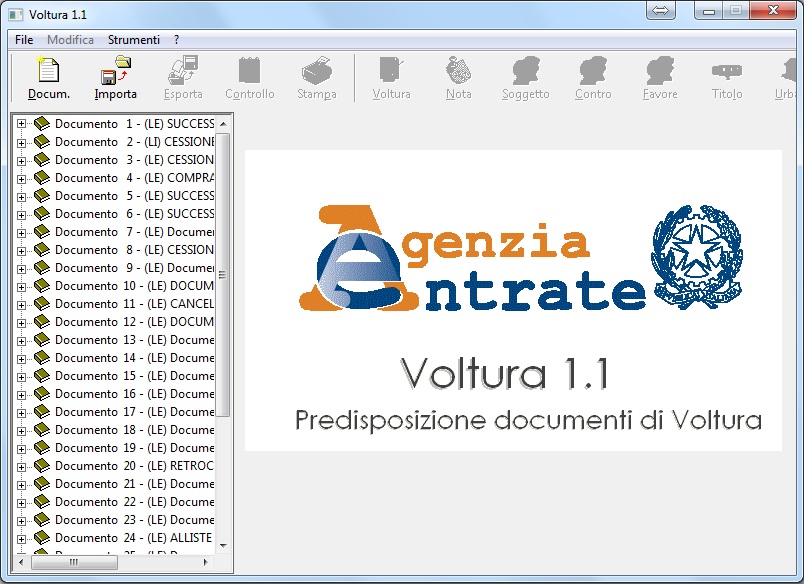The width and height of the screenshot is (804, 584).
Task: Click the book icon of Documento 16
Action: point(42,394)
